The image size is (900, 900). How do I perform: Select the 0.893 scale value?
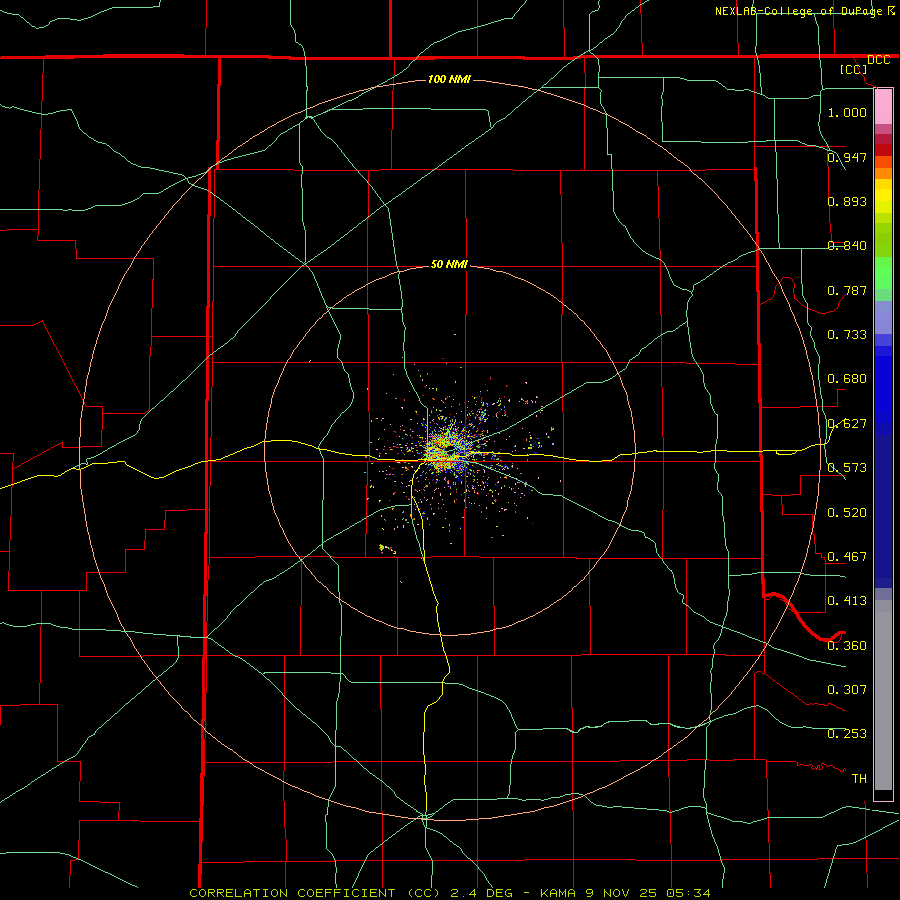point(847,201)
